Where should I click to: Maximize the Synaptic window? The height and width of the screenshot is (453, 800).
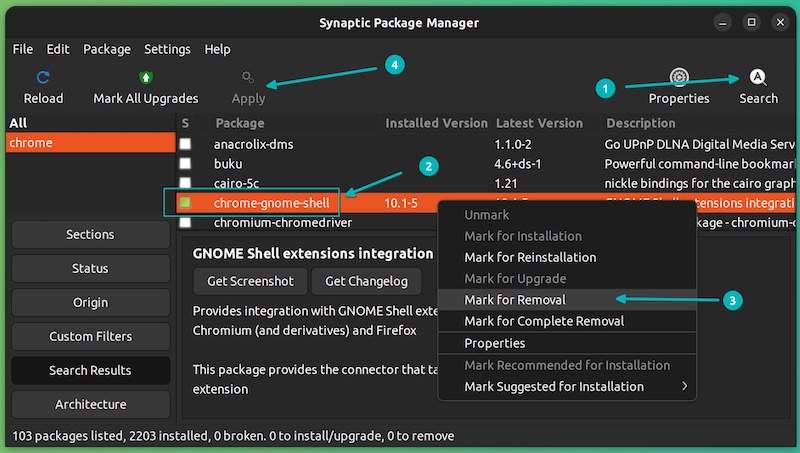(x=751, y=22)
